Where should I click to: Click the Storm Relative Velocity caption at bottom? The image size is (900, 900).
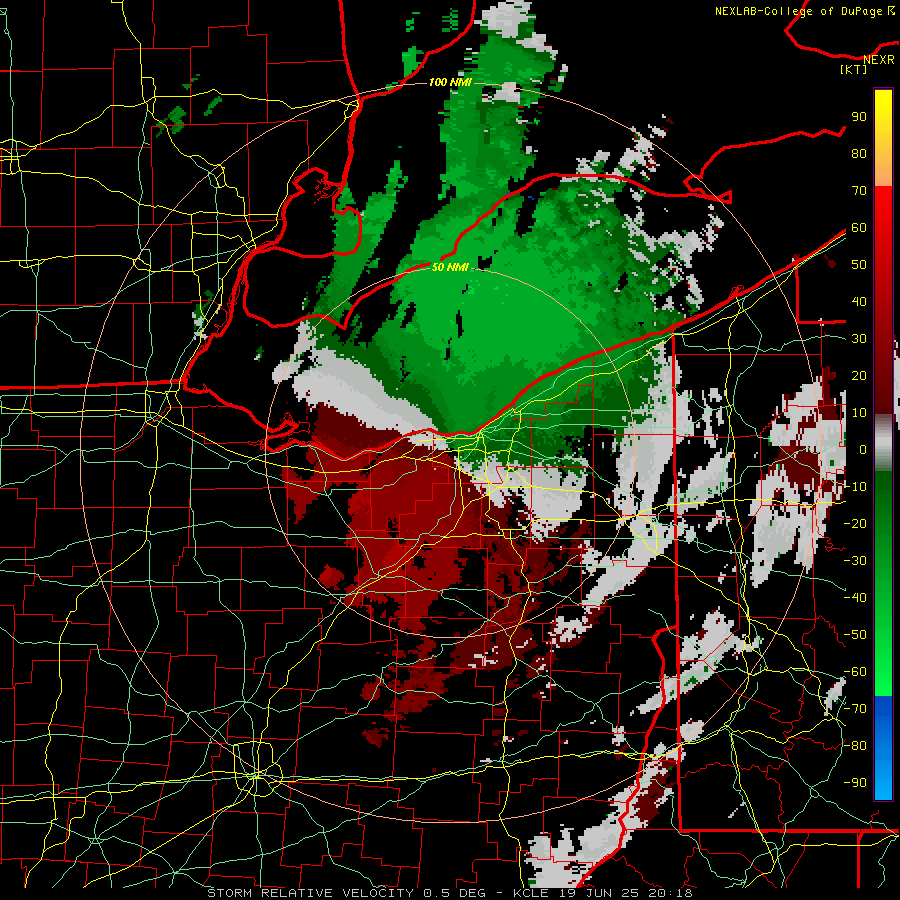[x=449, y=893]
